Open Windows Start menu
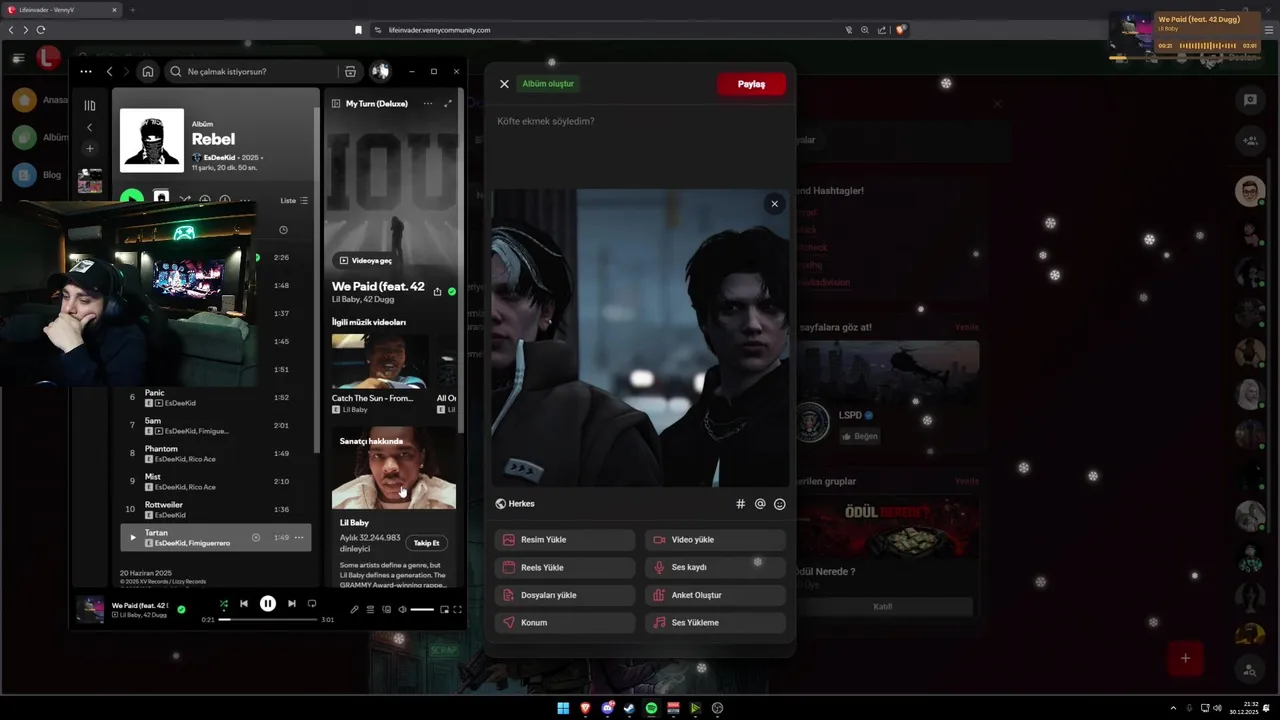This screenshot has height=720, width=1280. (563, 708)
